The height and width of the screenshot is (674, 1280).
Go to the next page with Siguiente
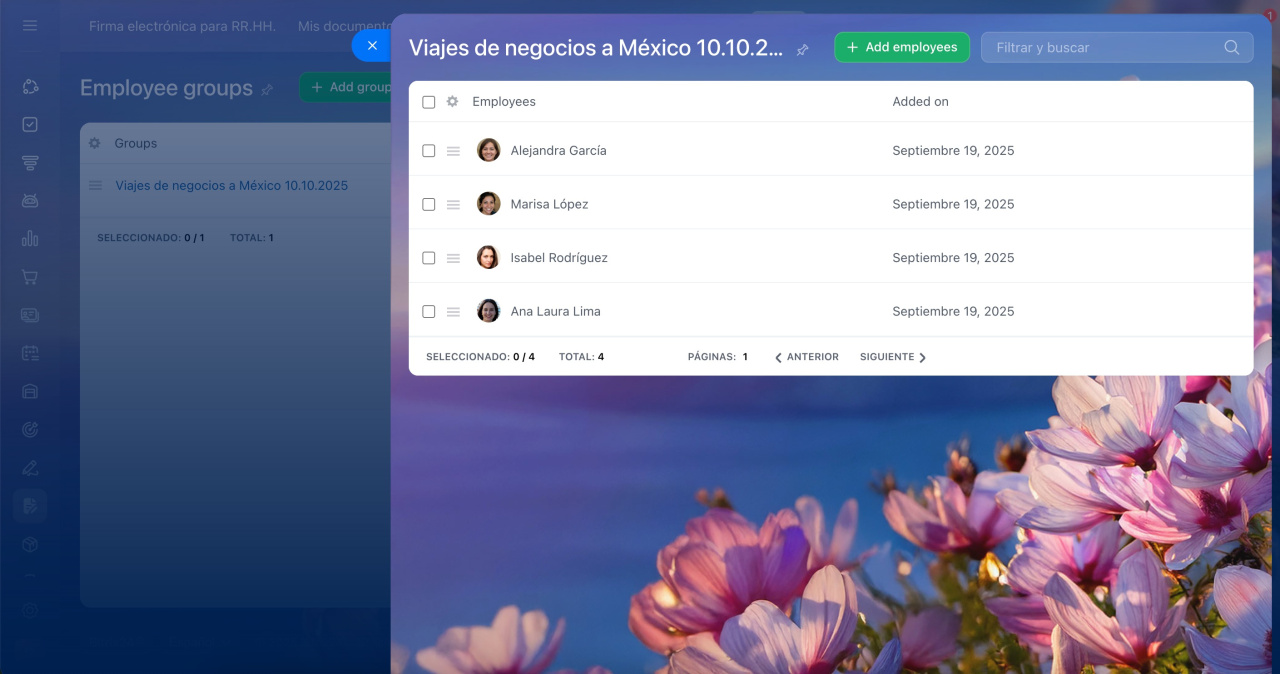pos(892,357)
